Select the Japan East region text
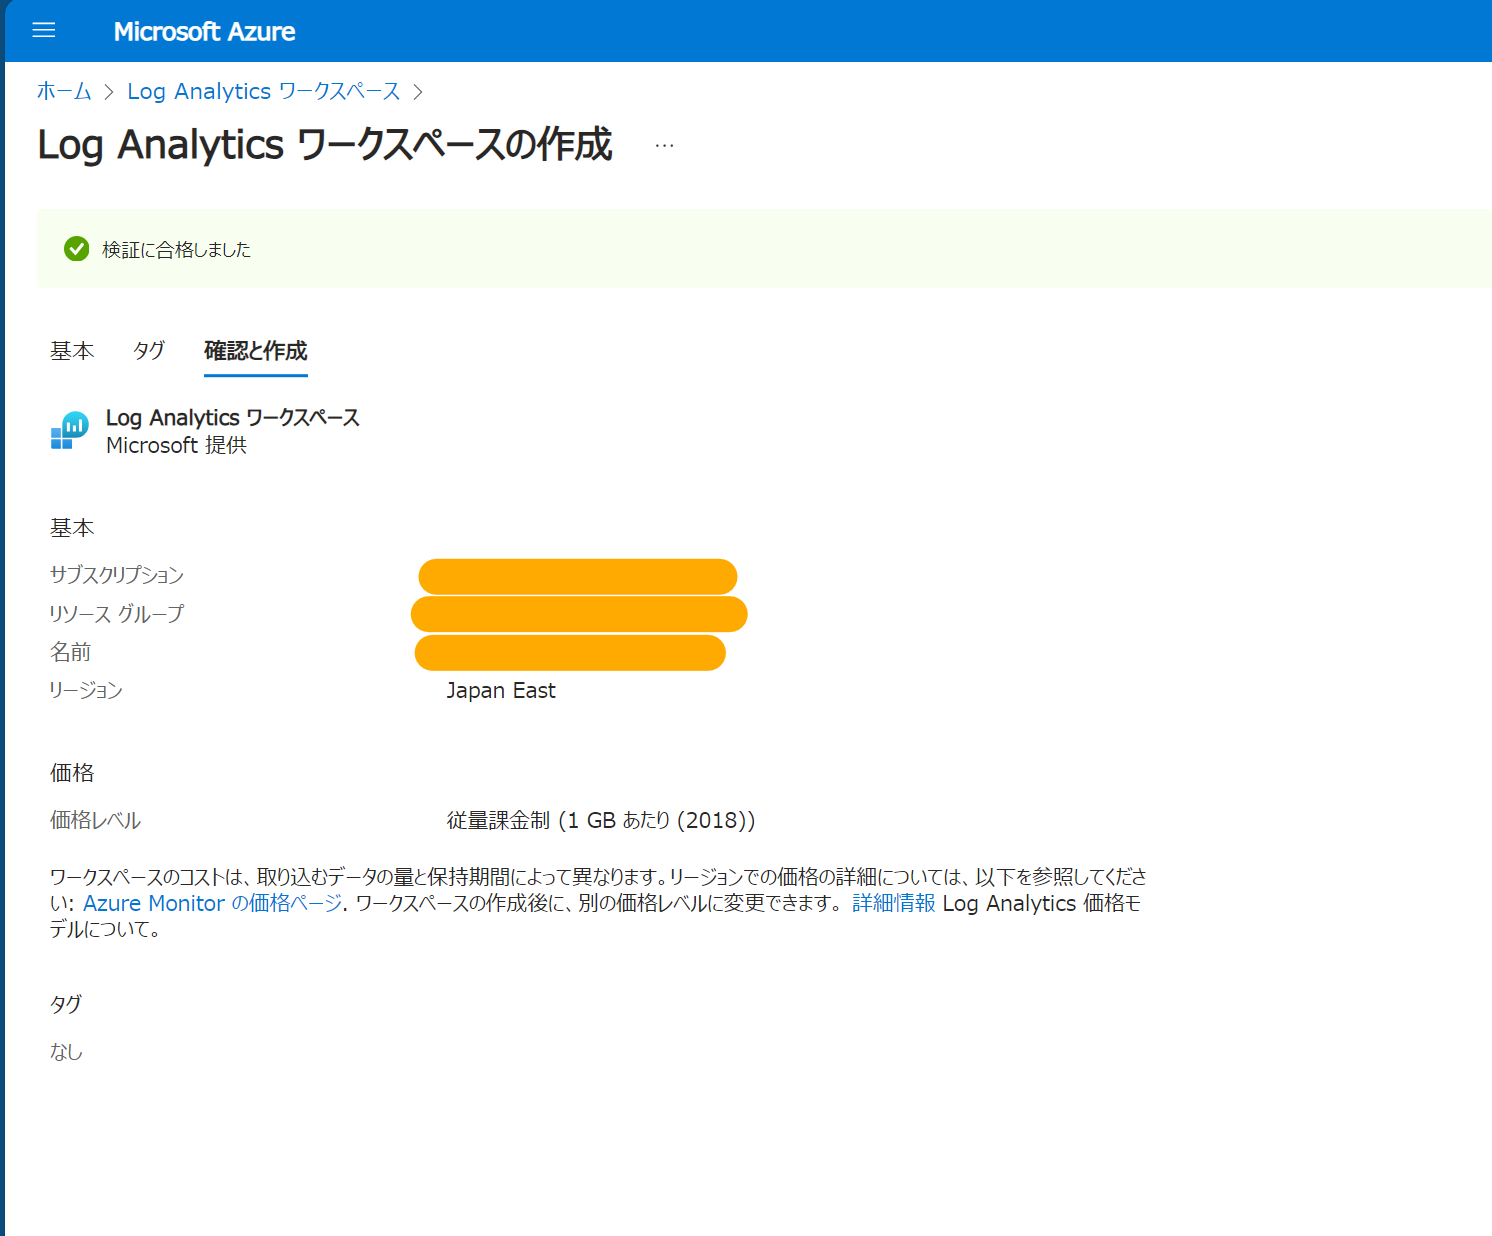The height and width of the screenshot is (1236, 1492). point(501,690)
